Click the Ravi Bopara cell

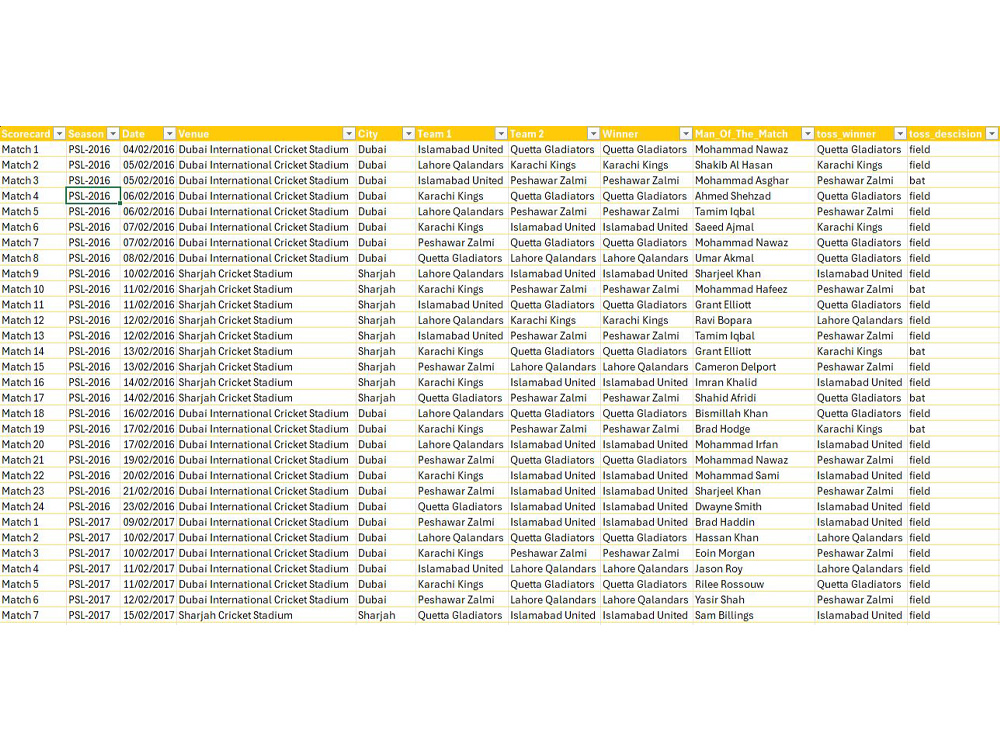(753, 320)
